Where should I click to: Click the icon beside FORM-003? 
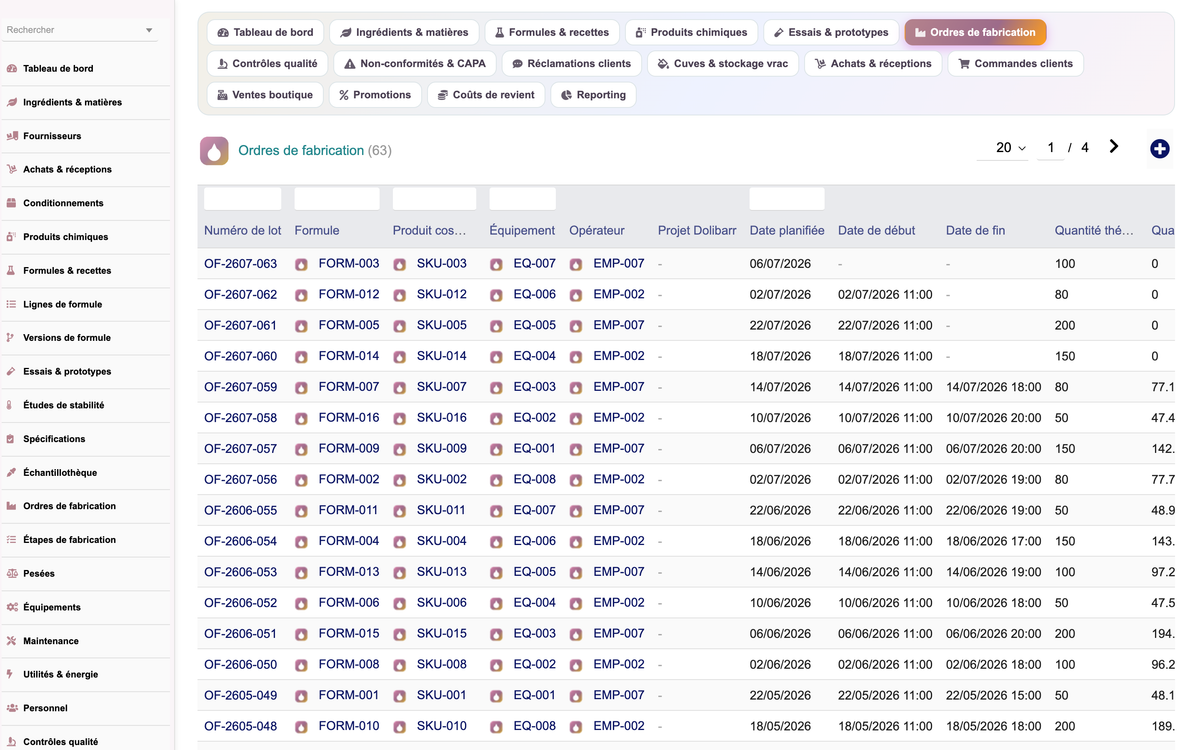pos(301,265)
